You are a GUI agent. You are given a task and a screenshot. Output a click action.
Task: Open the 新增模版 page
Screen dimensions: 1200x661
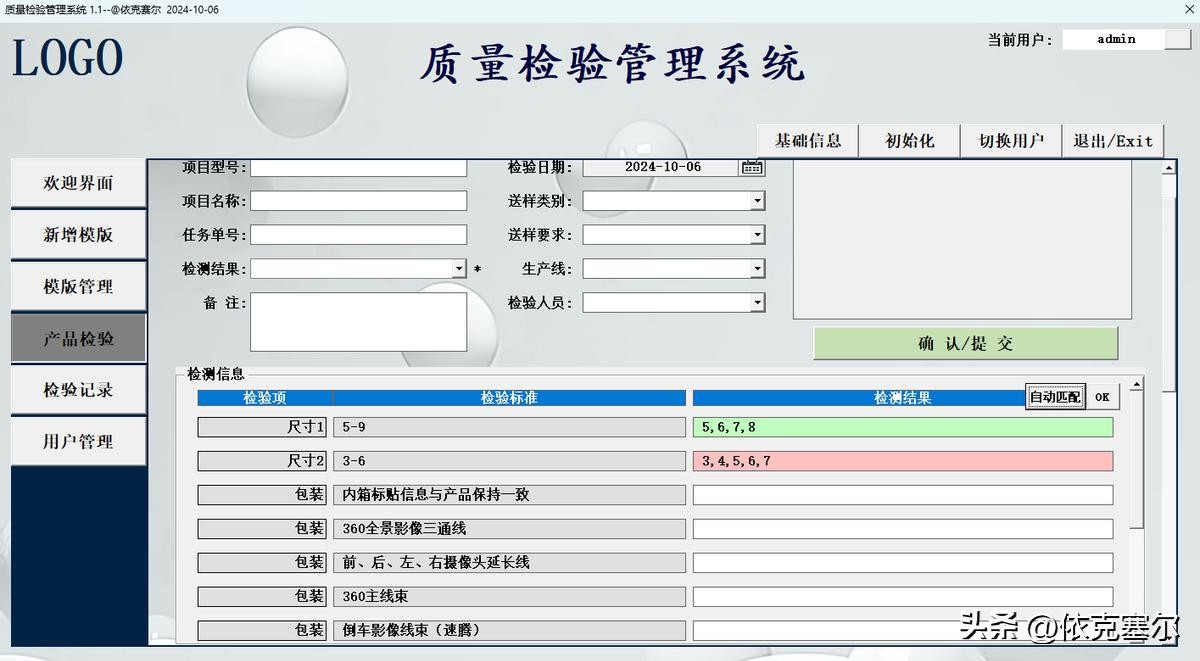[x=78, y=235]
